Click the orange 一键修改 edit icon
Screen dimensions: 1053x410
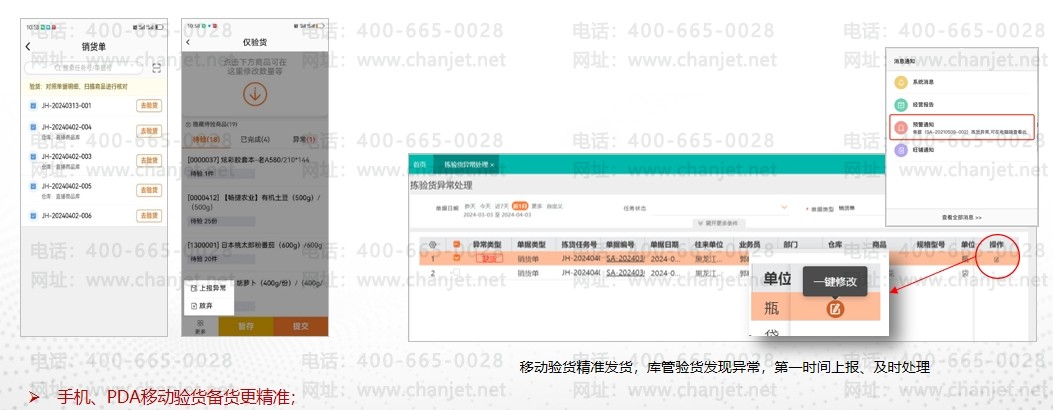point(835,308)
